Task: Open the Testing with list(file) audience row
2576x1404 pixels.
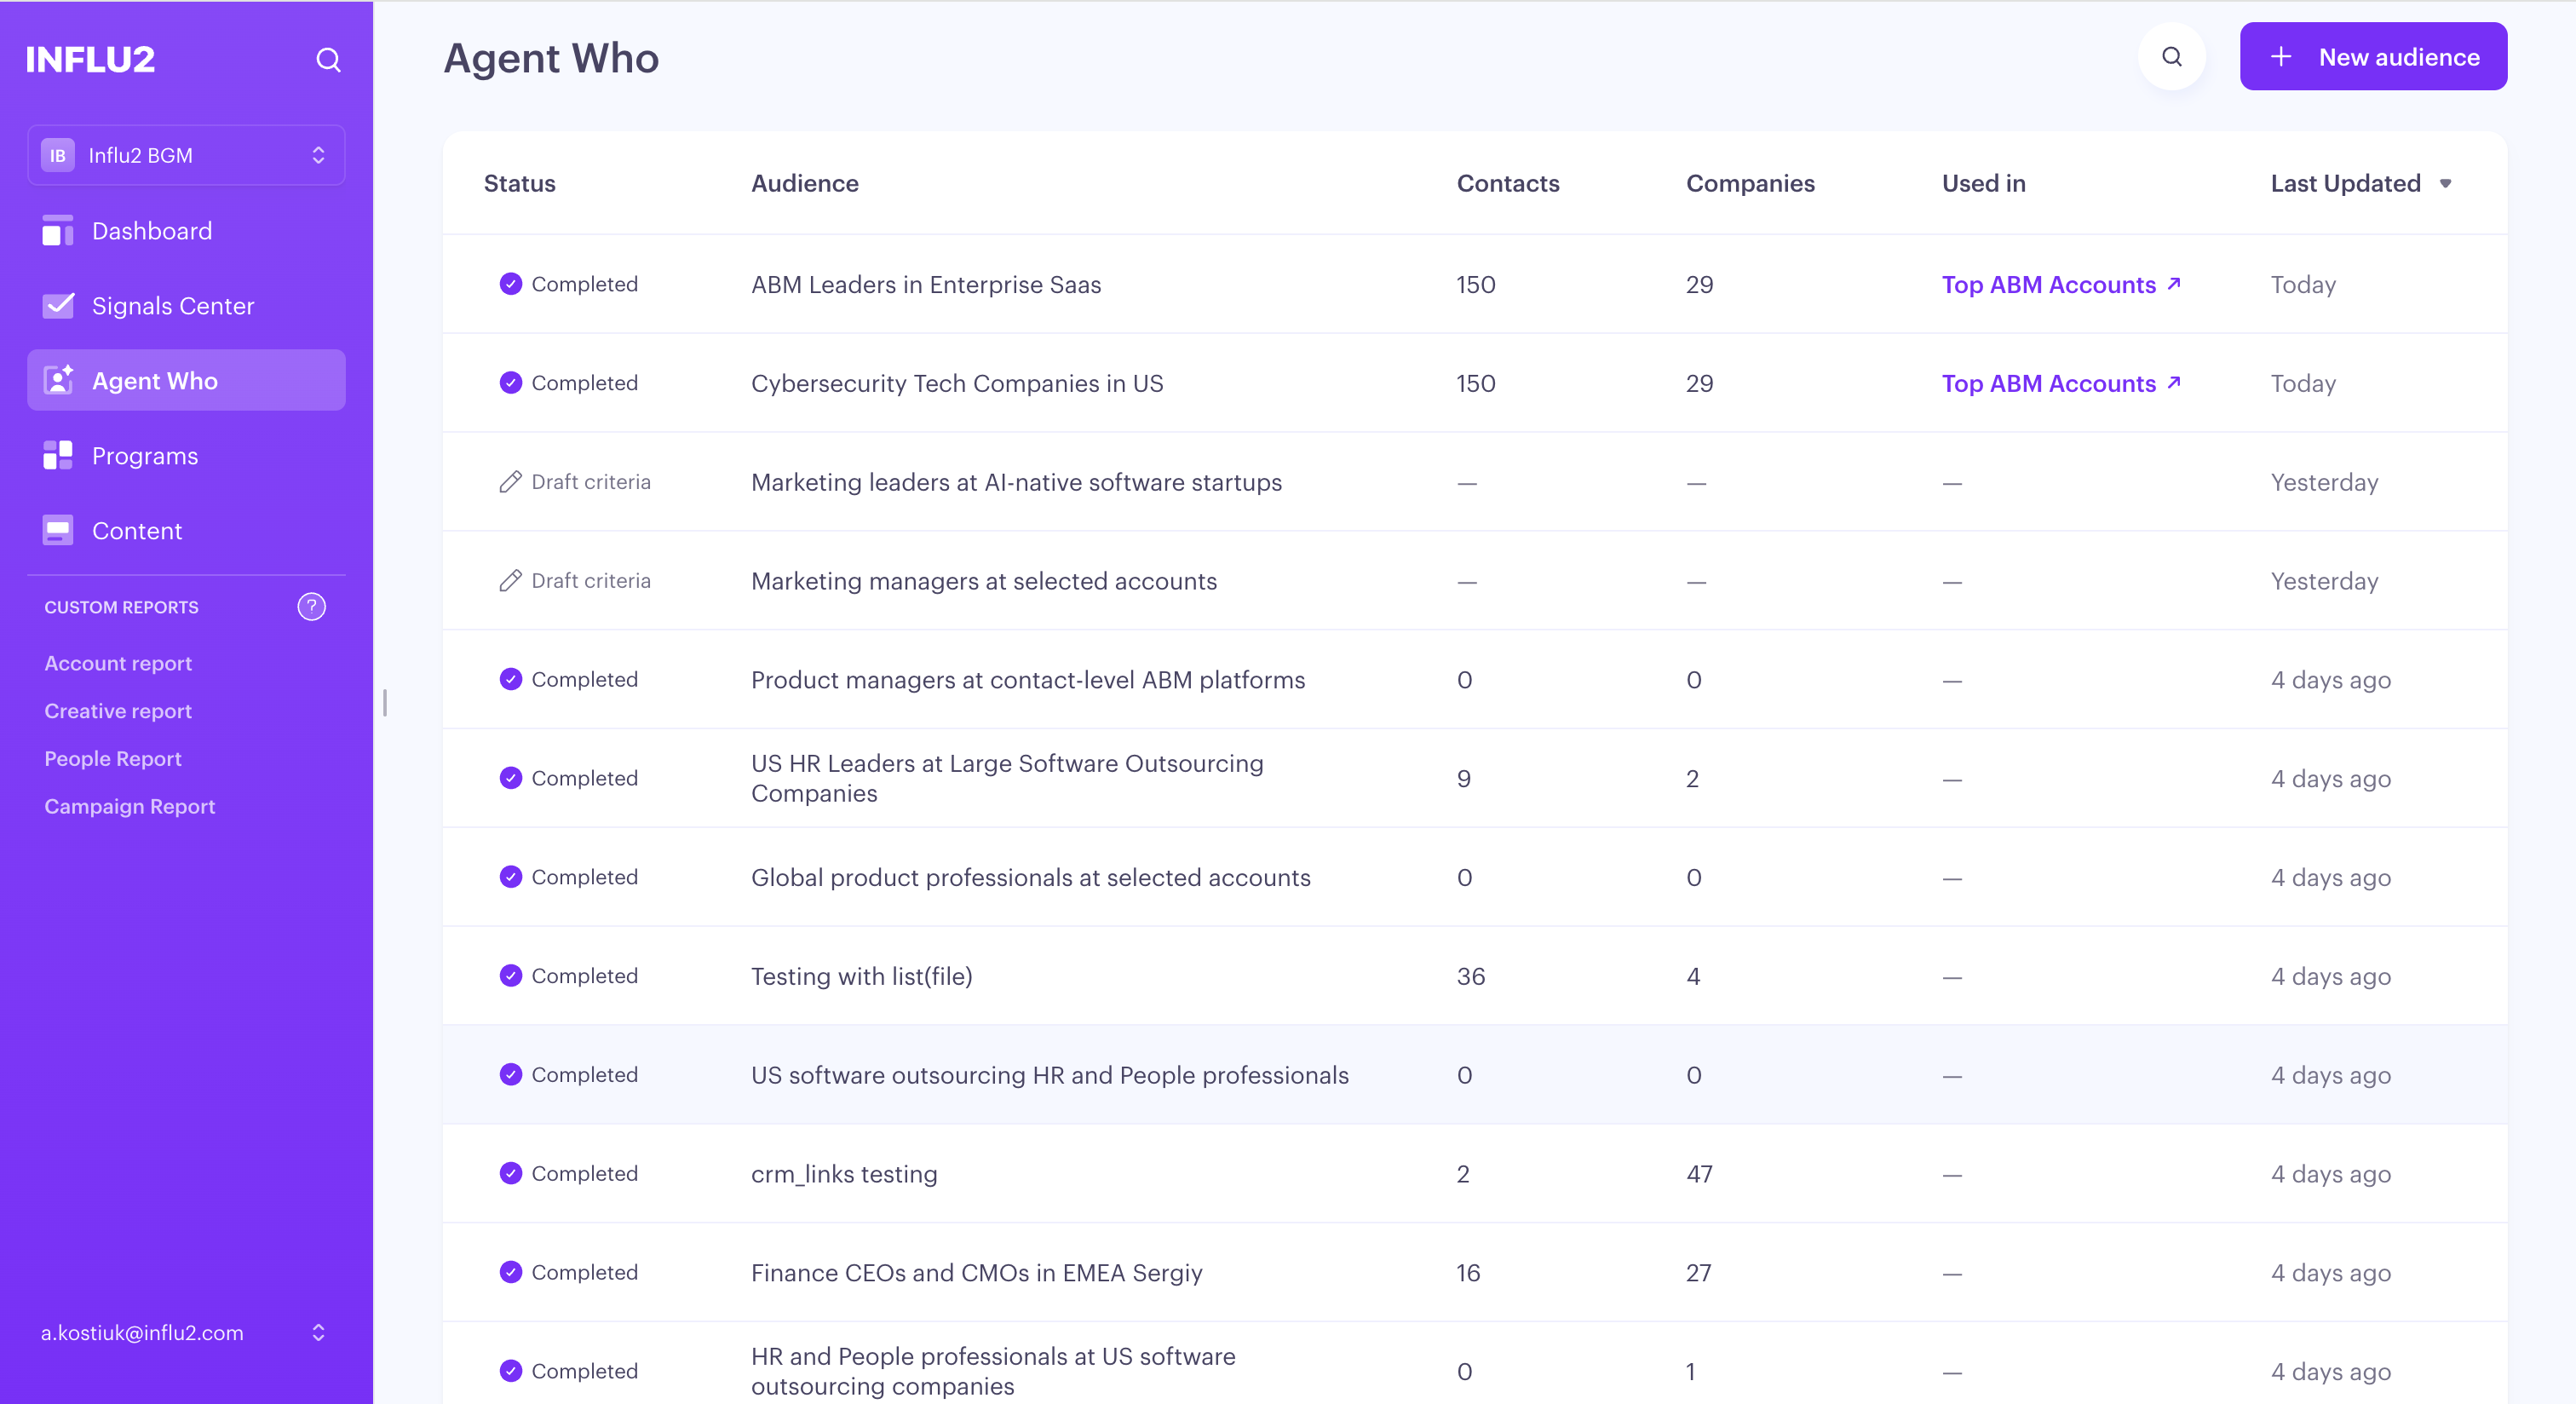Action: point(1475,976)
